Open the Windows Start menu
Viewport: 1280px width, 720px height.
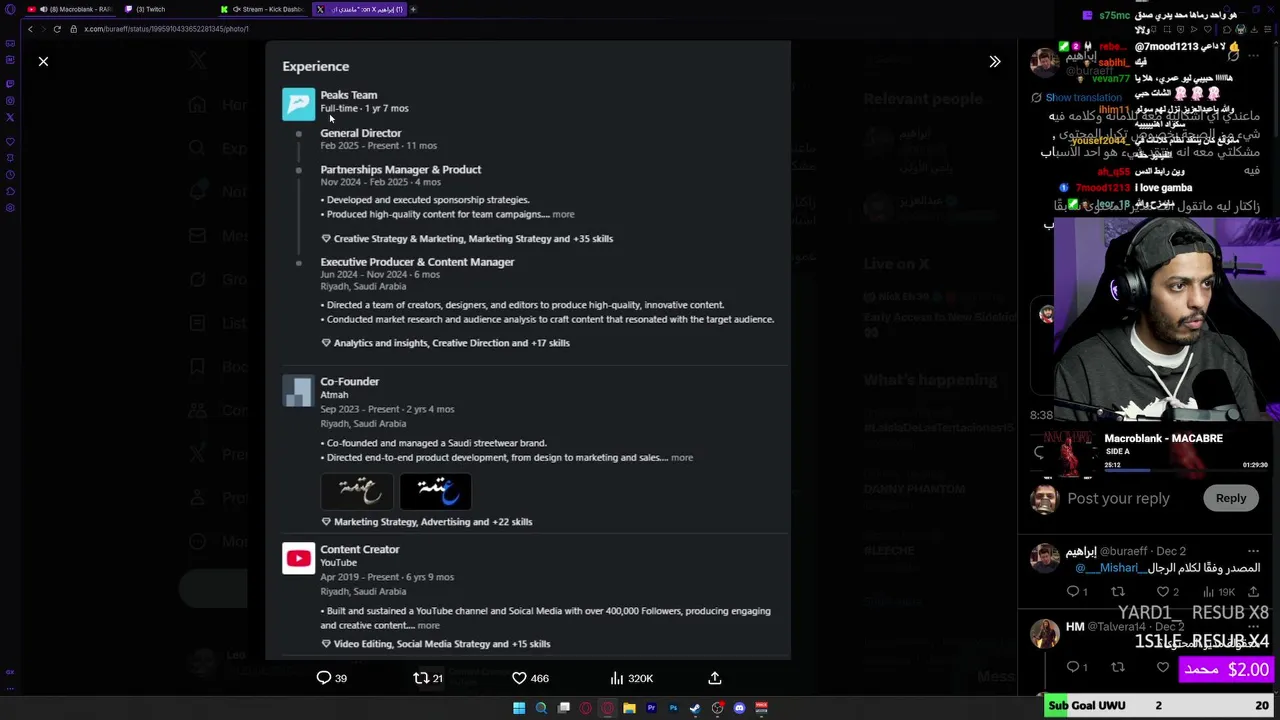(519, 708)
